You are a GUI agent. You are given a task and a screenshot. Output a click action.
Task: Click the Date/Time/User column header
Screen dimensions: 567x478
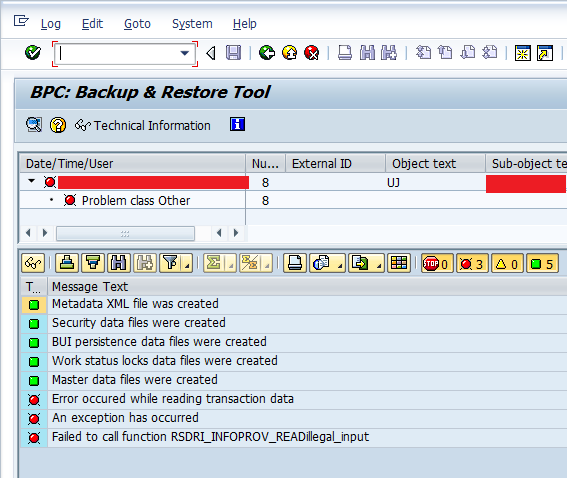coord(132,164)
